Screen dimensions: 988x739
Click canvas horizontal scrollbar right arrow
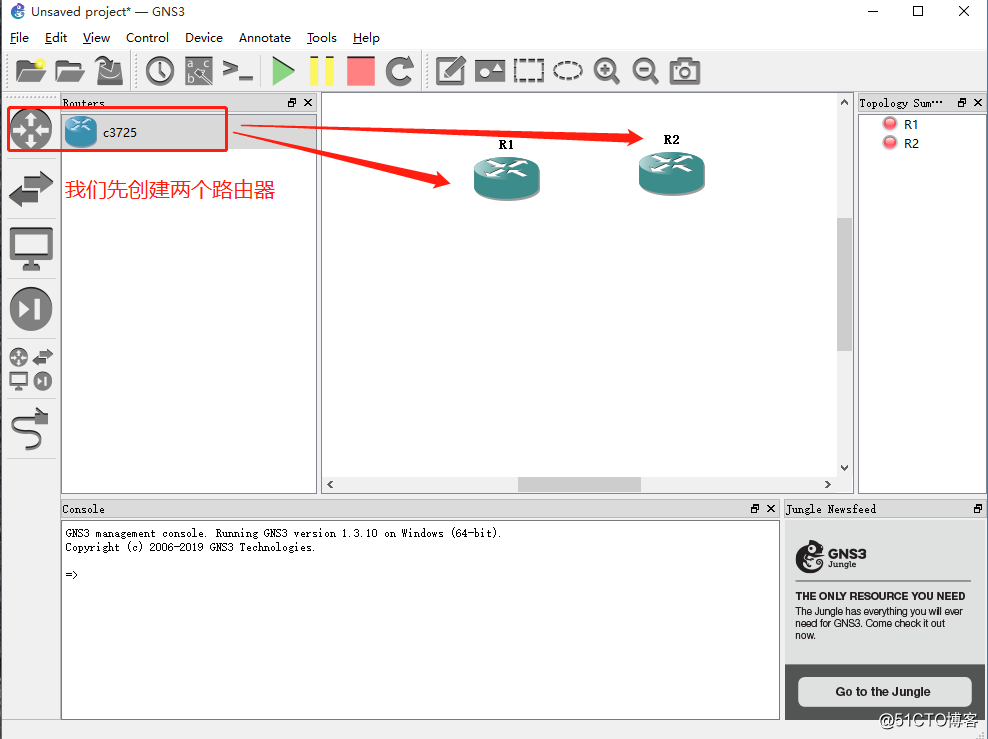click(x=828, y=484)
